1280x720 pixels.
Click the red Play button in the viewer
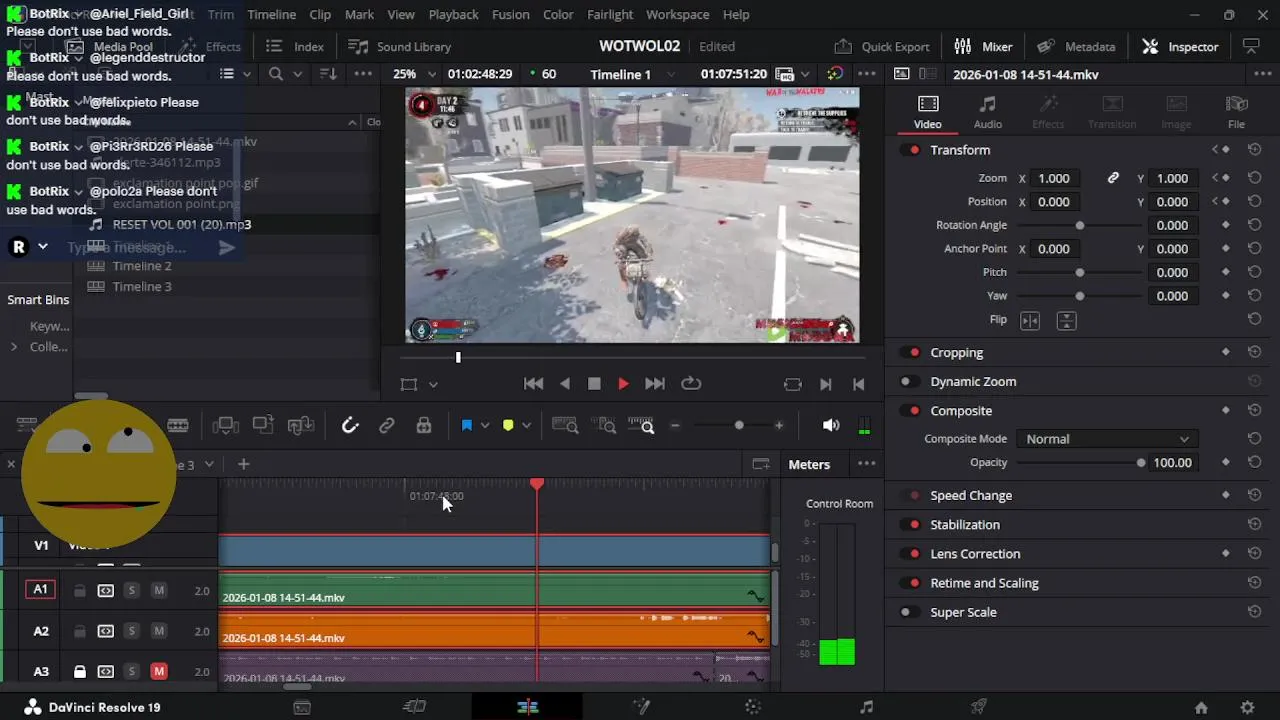click(x=623, y=384)
